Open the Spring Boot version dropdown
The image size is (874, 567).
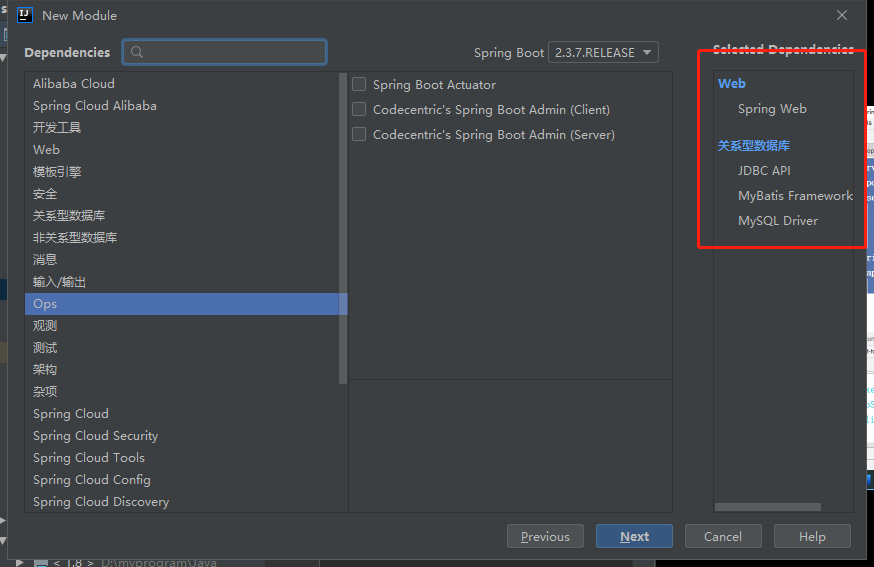tap(603, 52)
